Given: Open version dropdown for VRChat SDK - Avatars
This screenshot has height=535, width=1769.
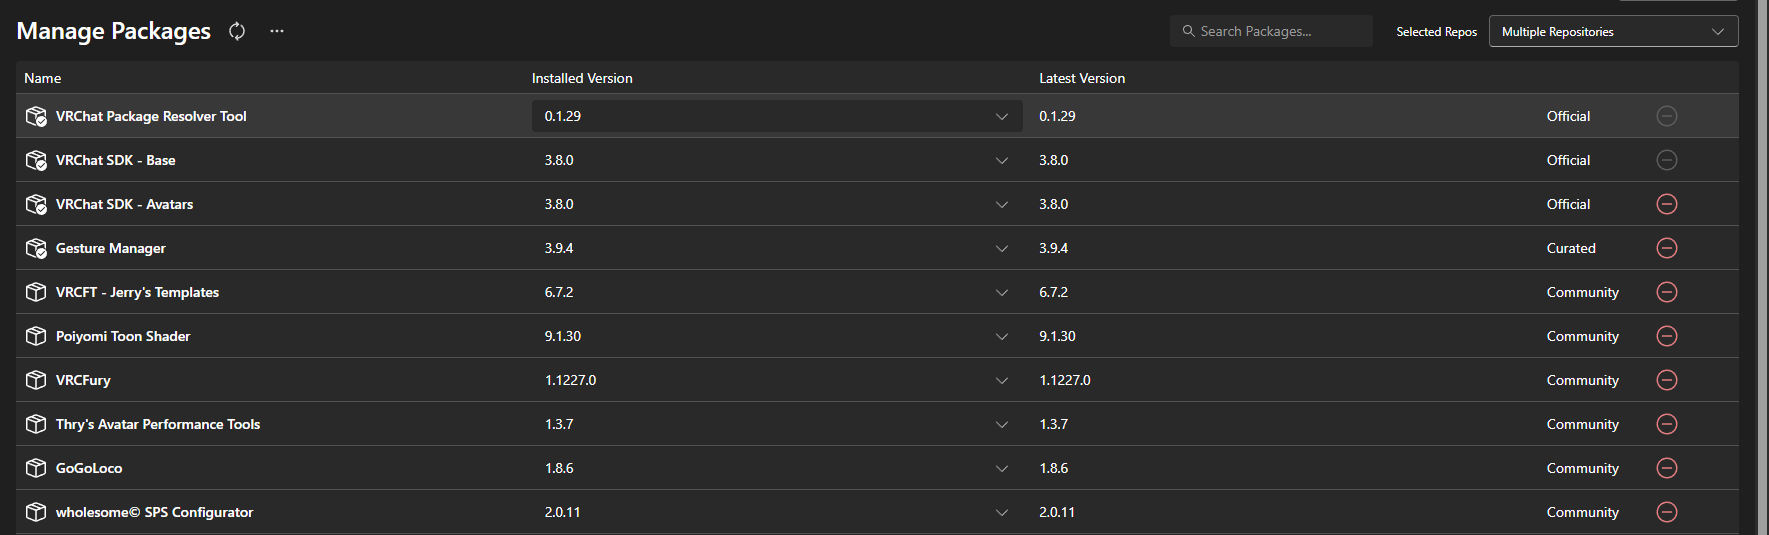Looking at the screenshot, I should pyautogui.click(x=777, y=204).
